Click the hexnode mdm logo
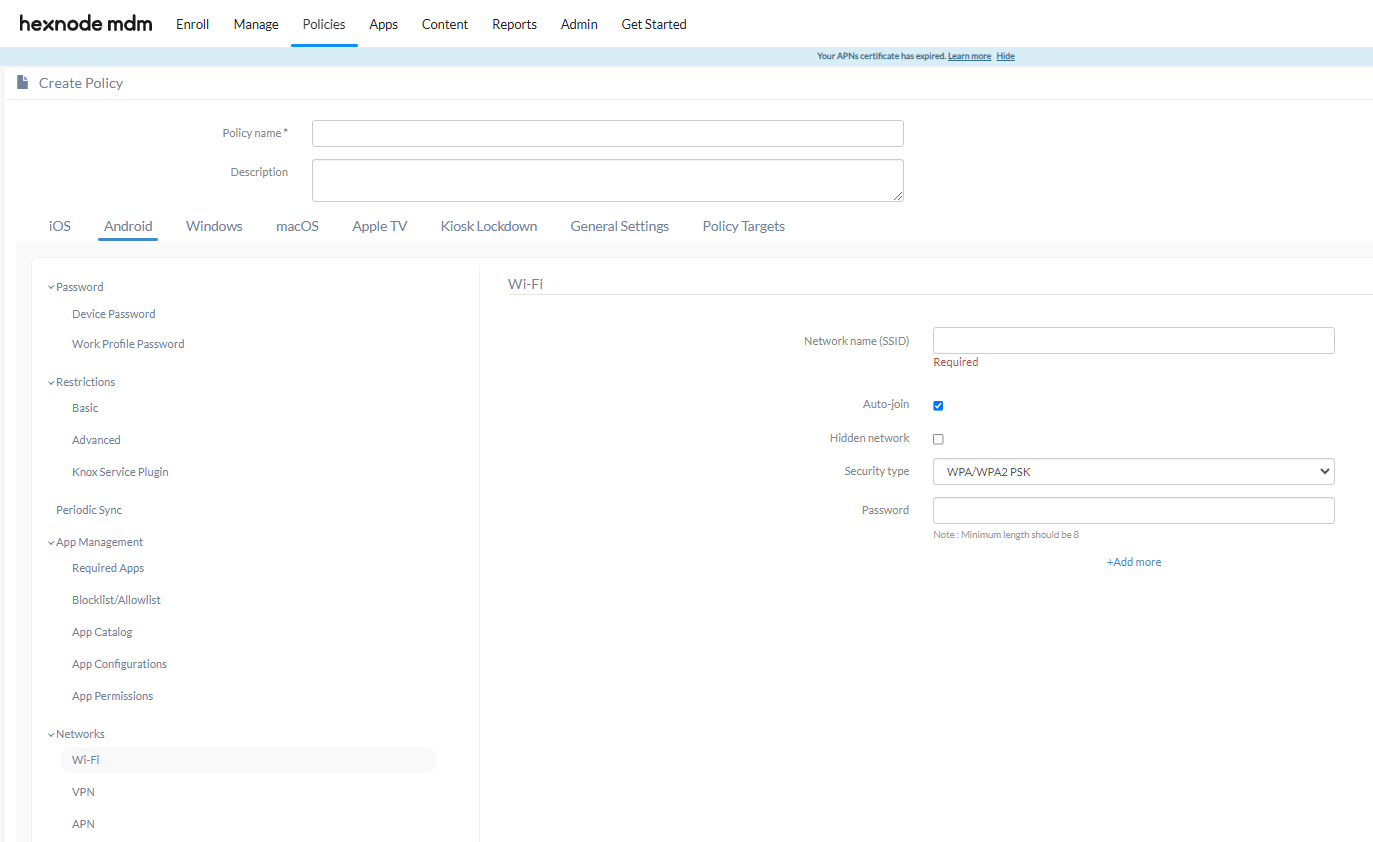The image size is (1373, 842). pyautogui.click(x=86, y=23)
